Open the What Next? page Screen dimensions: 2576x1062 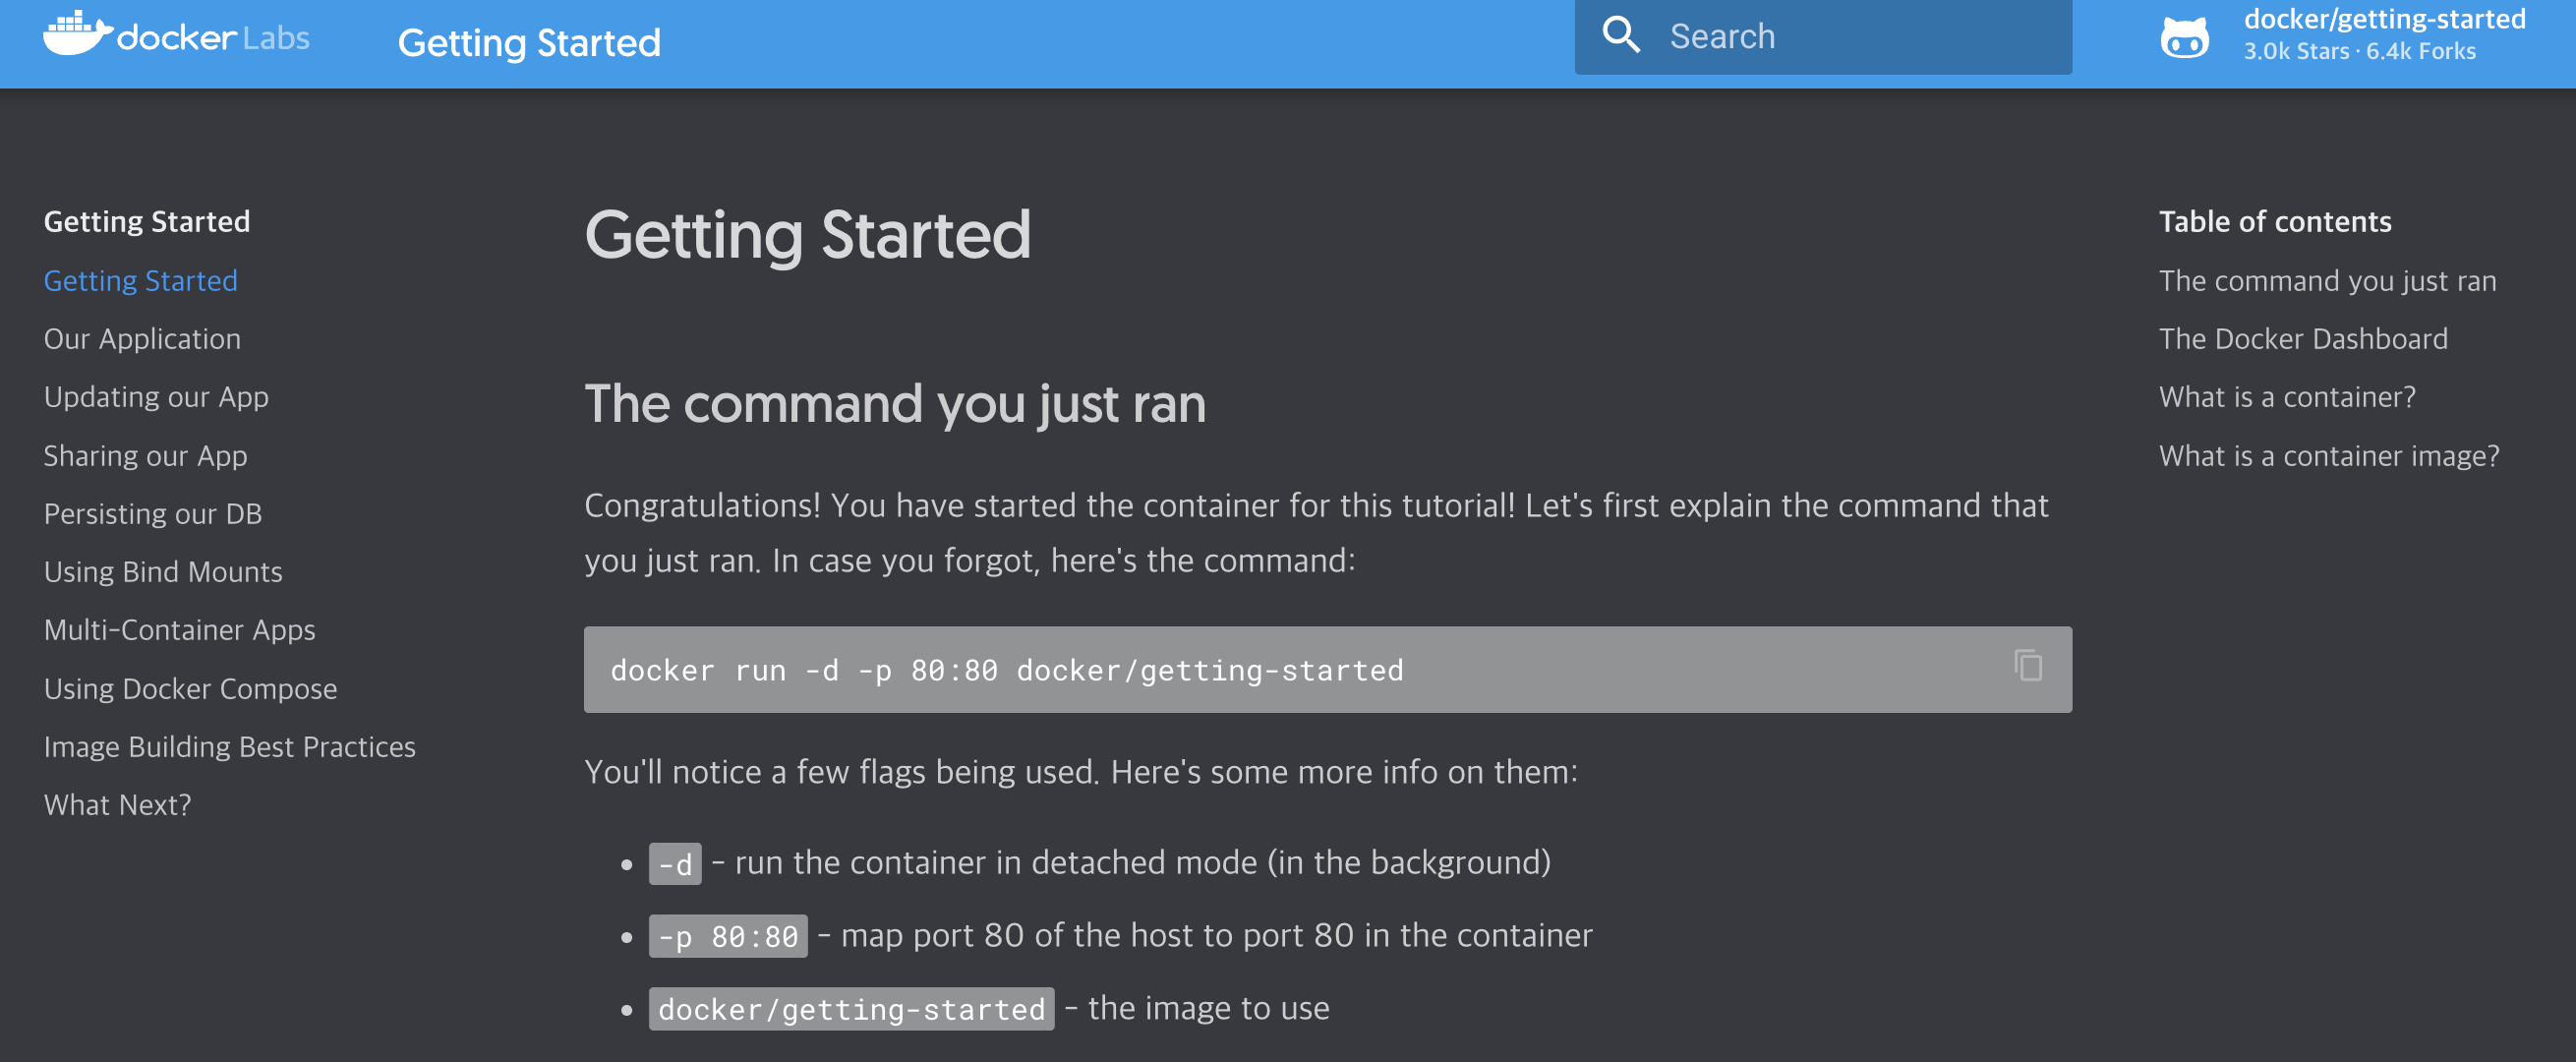pyautogui.click(x=117, y=805)
